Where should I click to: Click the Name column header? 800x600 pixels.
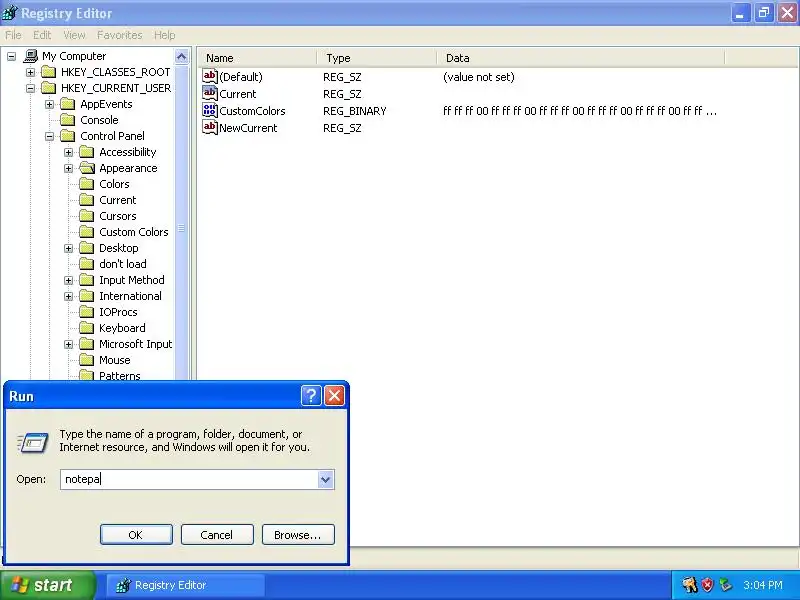[x=257, y=58]
